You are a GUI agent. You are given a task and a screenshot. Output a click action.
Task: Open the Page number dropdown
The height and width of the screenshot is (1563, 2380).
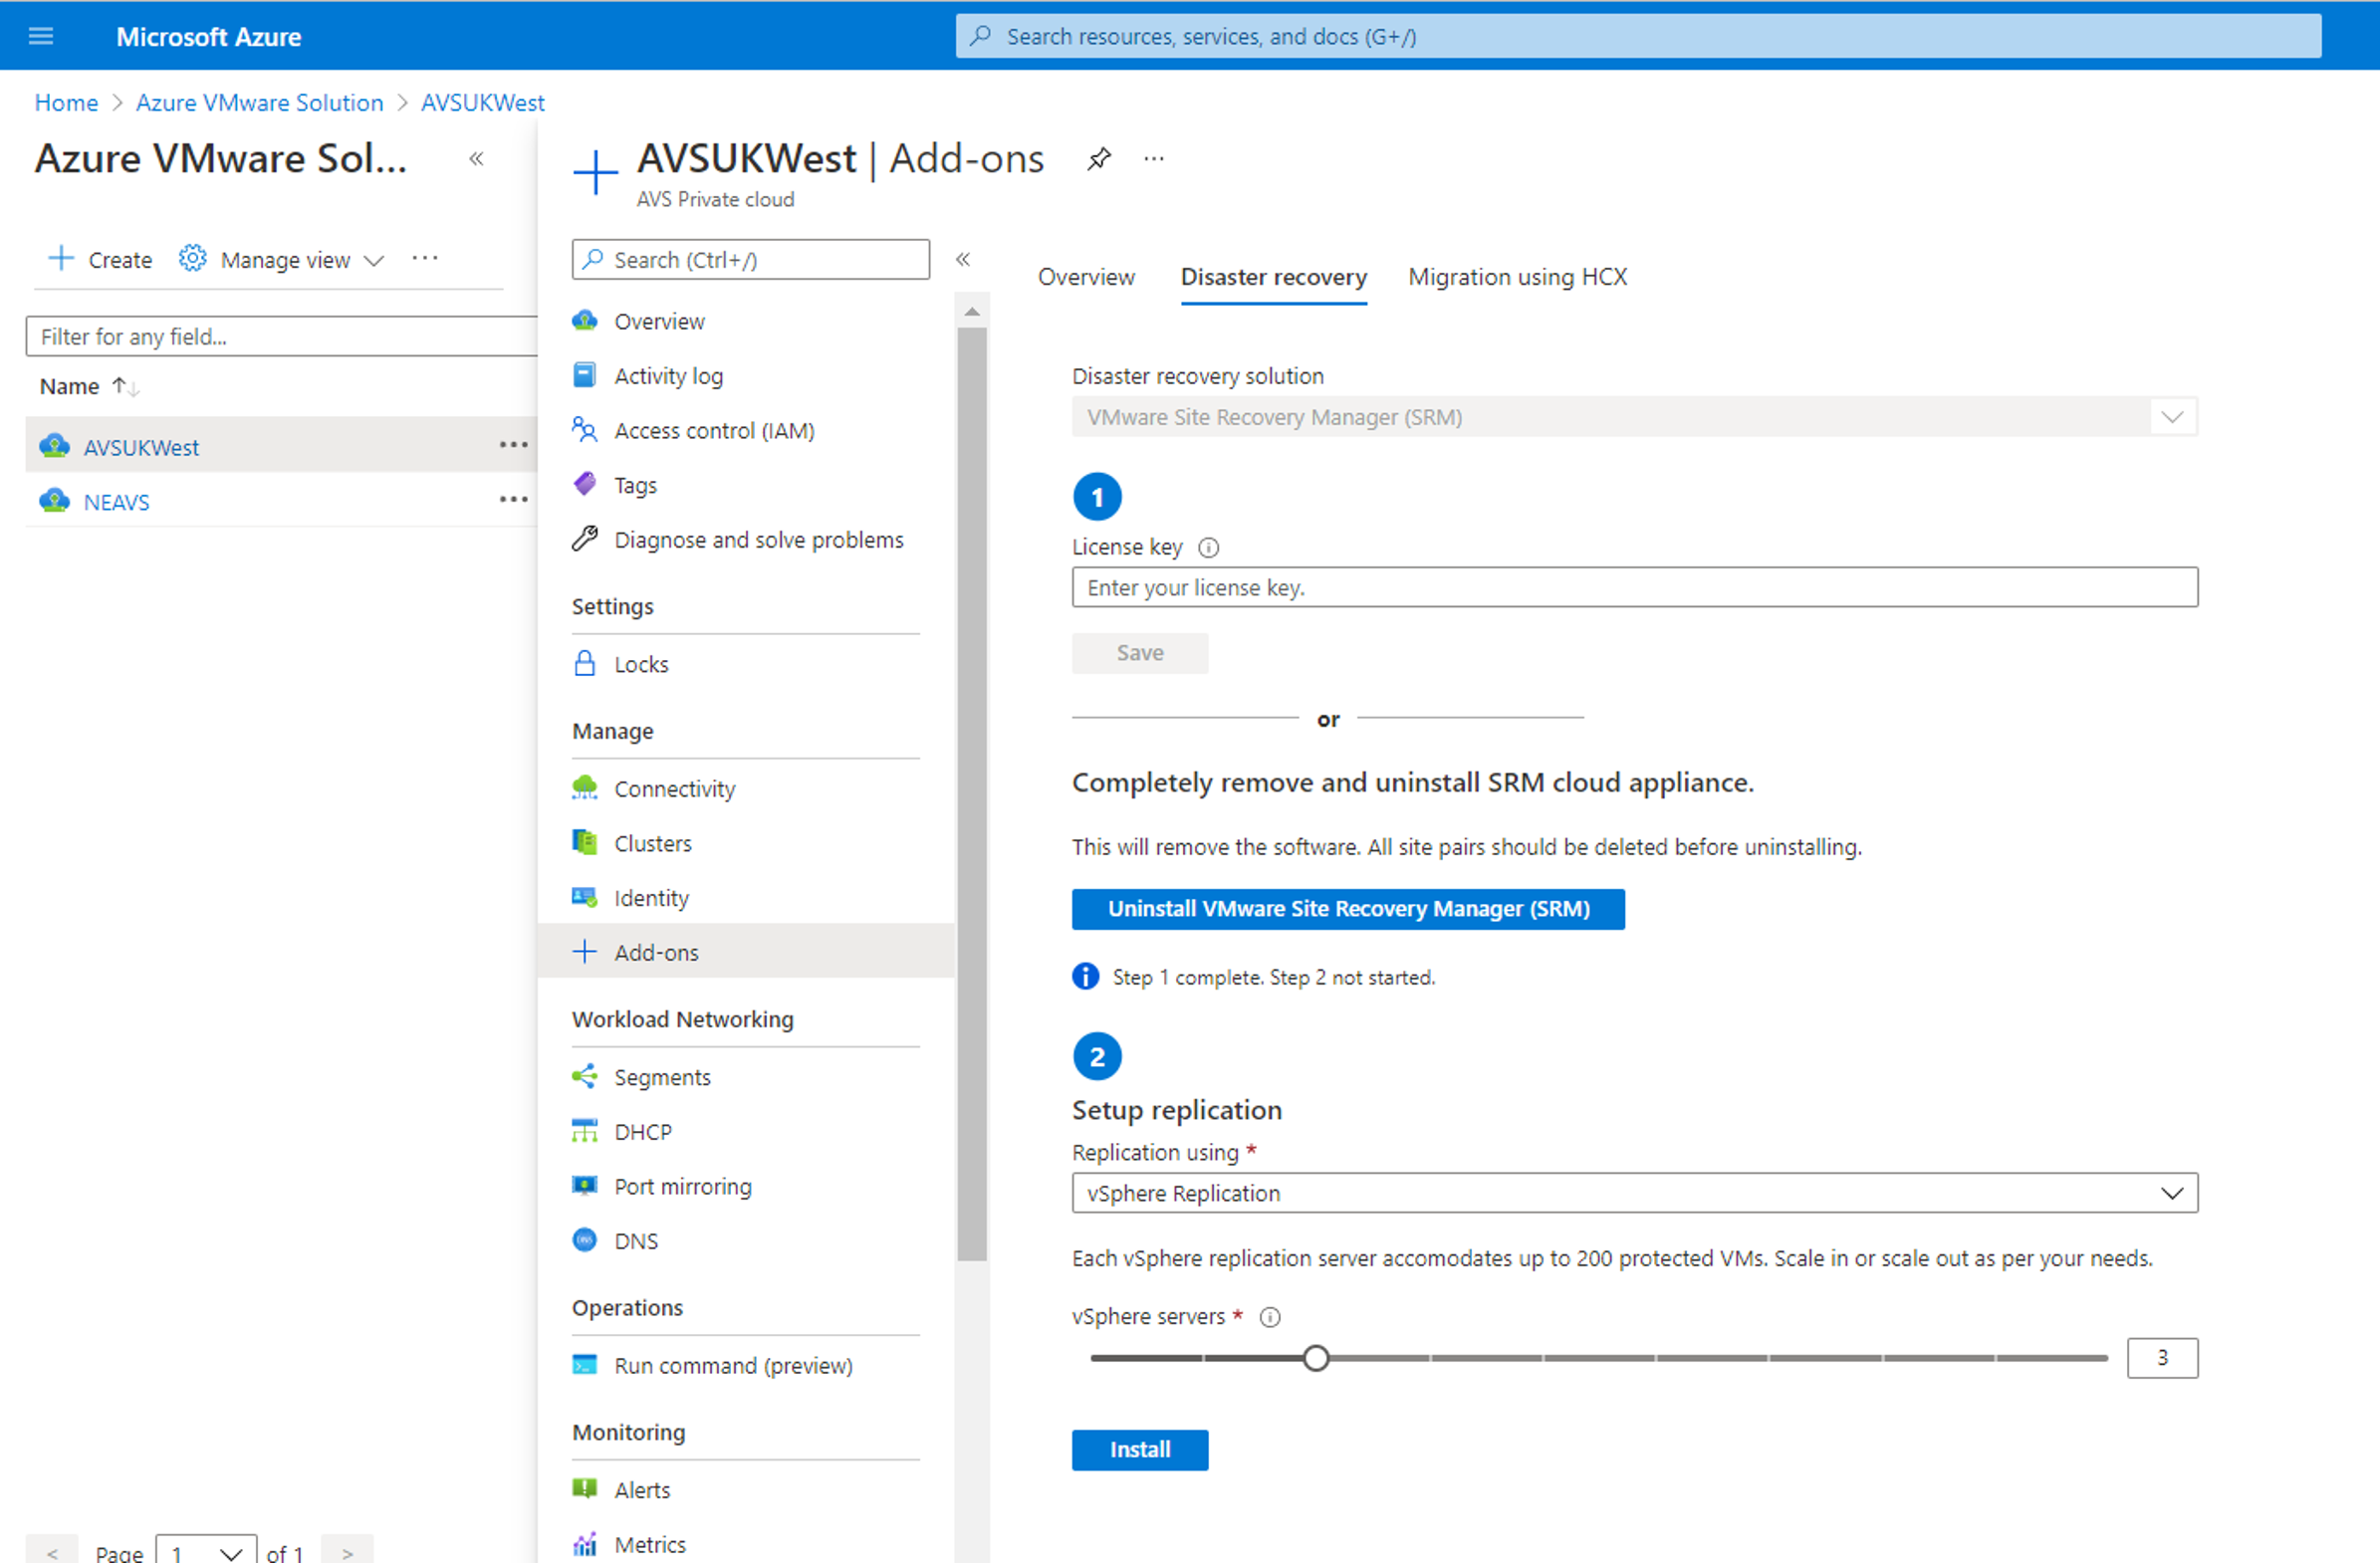pyautogui.click(x=206, y=1552)
